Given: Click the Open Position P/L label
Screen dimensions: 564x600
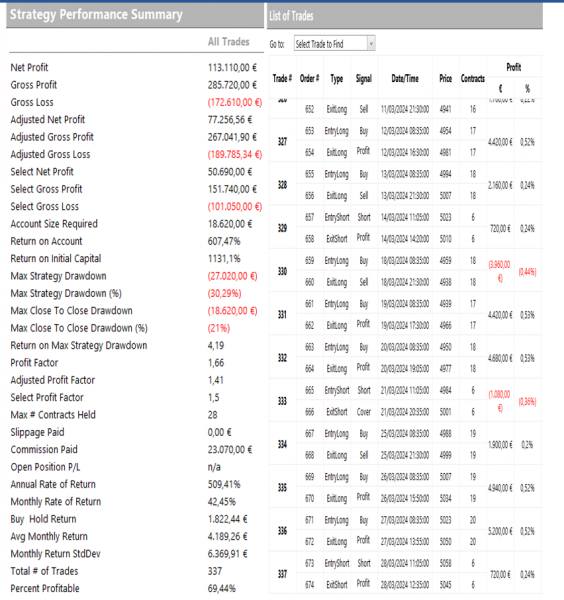Looking at the screenshot, I should coord(46,467).
